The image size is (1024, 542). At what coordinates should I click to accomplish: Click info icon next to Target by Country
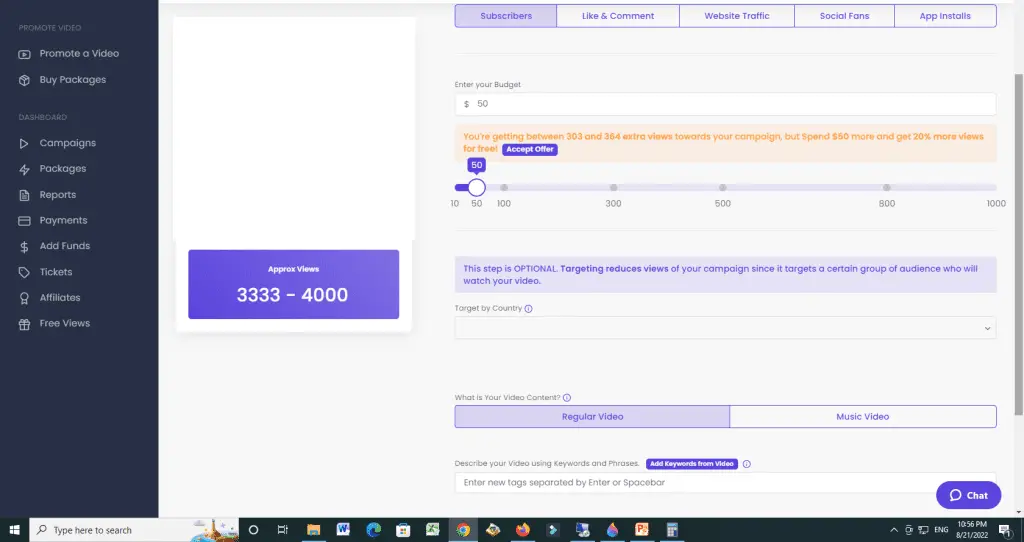pos(528,308)
